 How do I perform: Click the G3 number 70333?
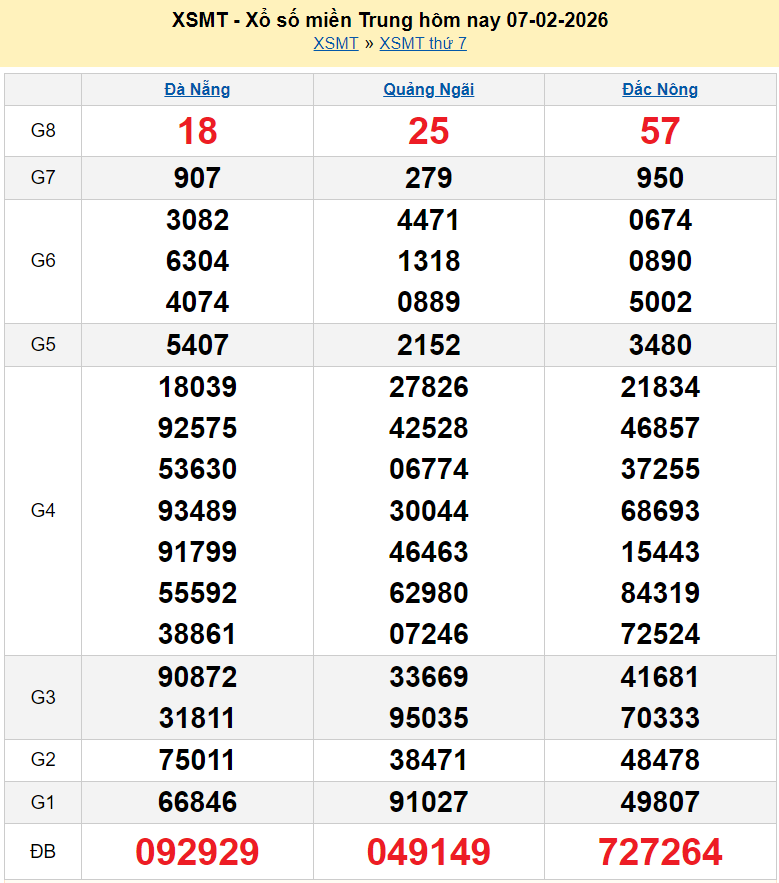click(x=660, y=718)
